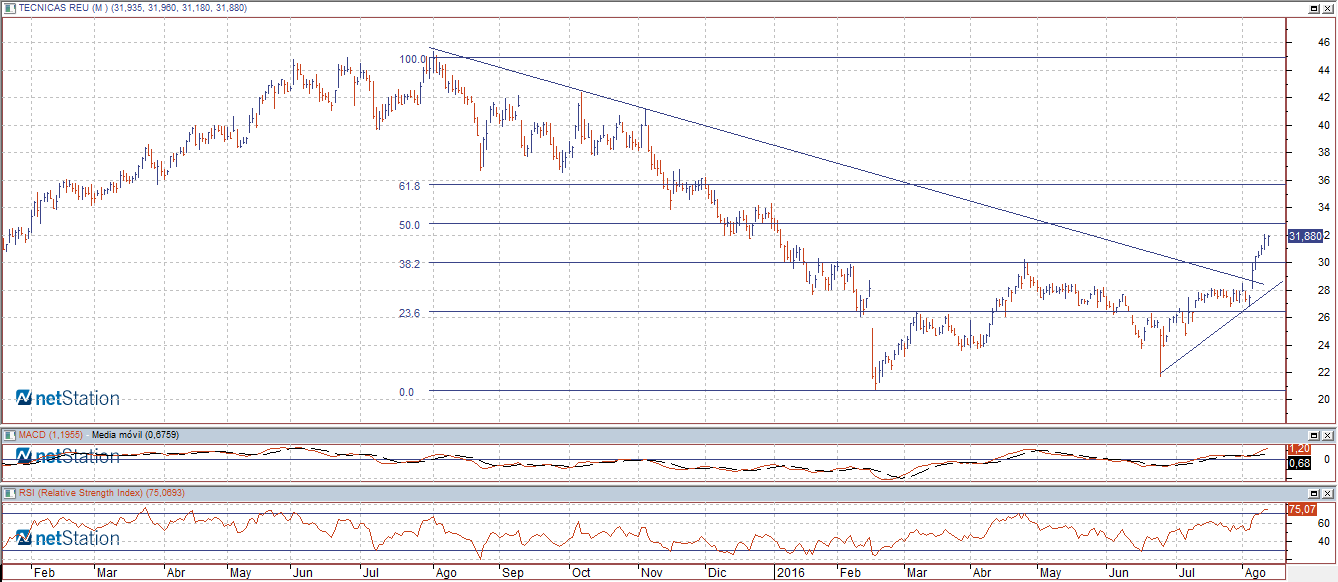Select the TECNICAS REU (M) title text
1338x582 pixels.
63,8
